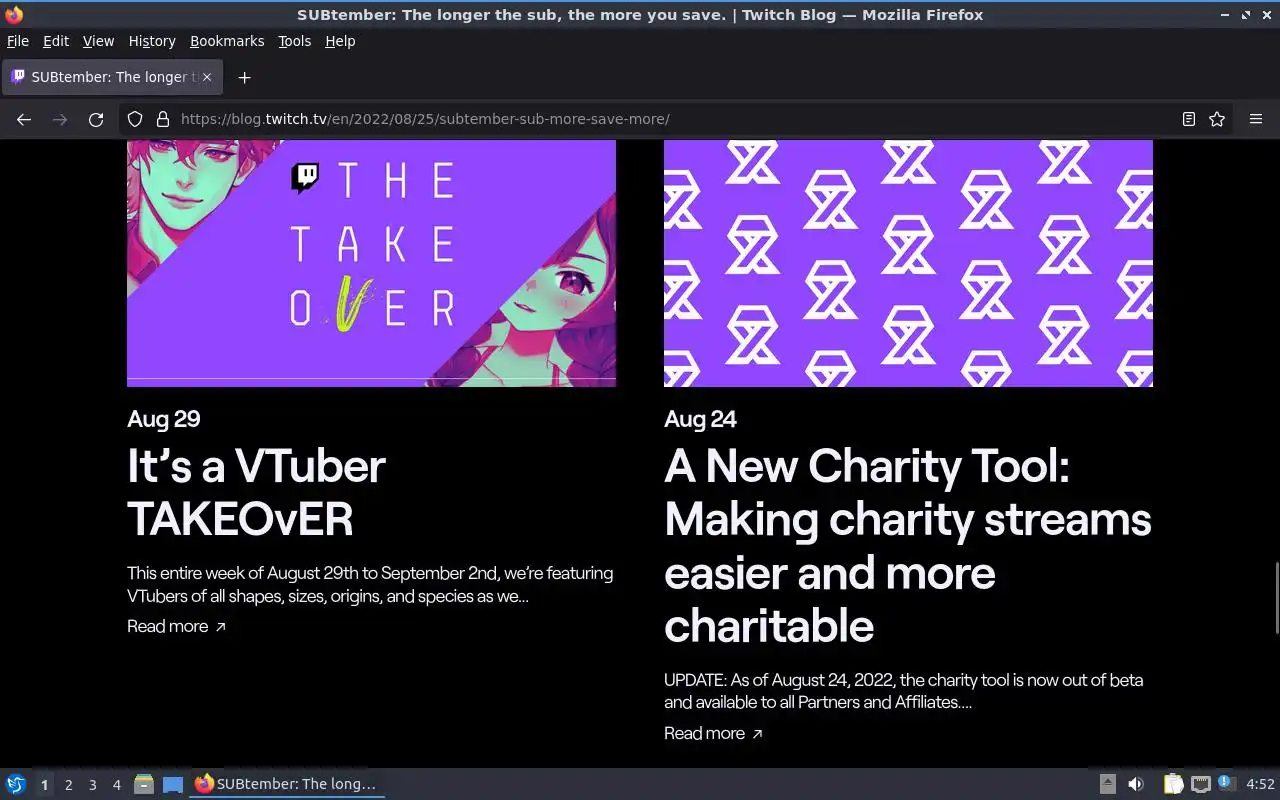Open the update notifier tray icon
This screenshot has height=800, width=1280.
[x=1227, y=783]
